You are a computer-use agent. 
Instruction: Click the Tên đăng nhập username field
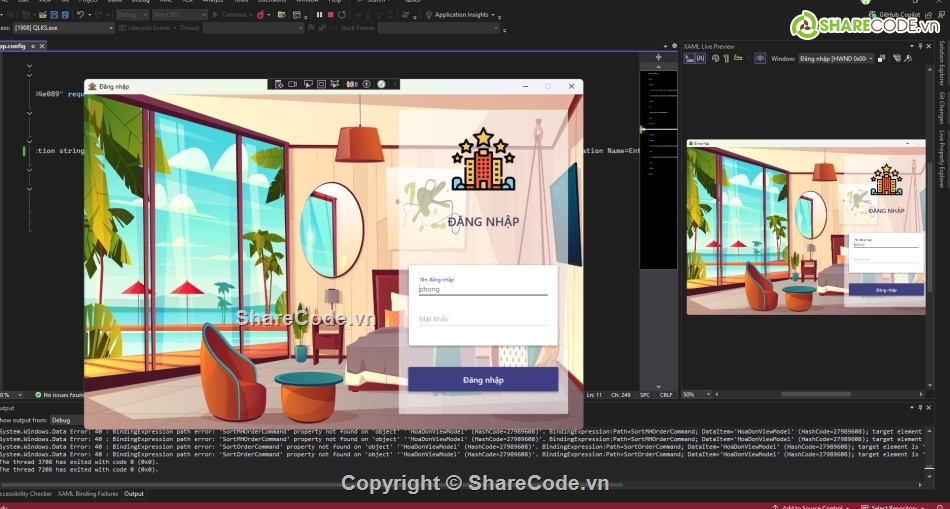pos(483,289)
